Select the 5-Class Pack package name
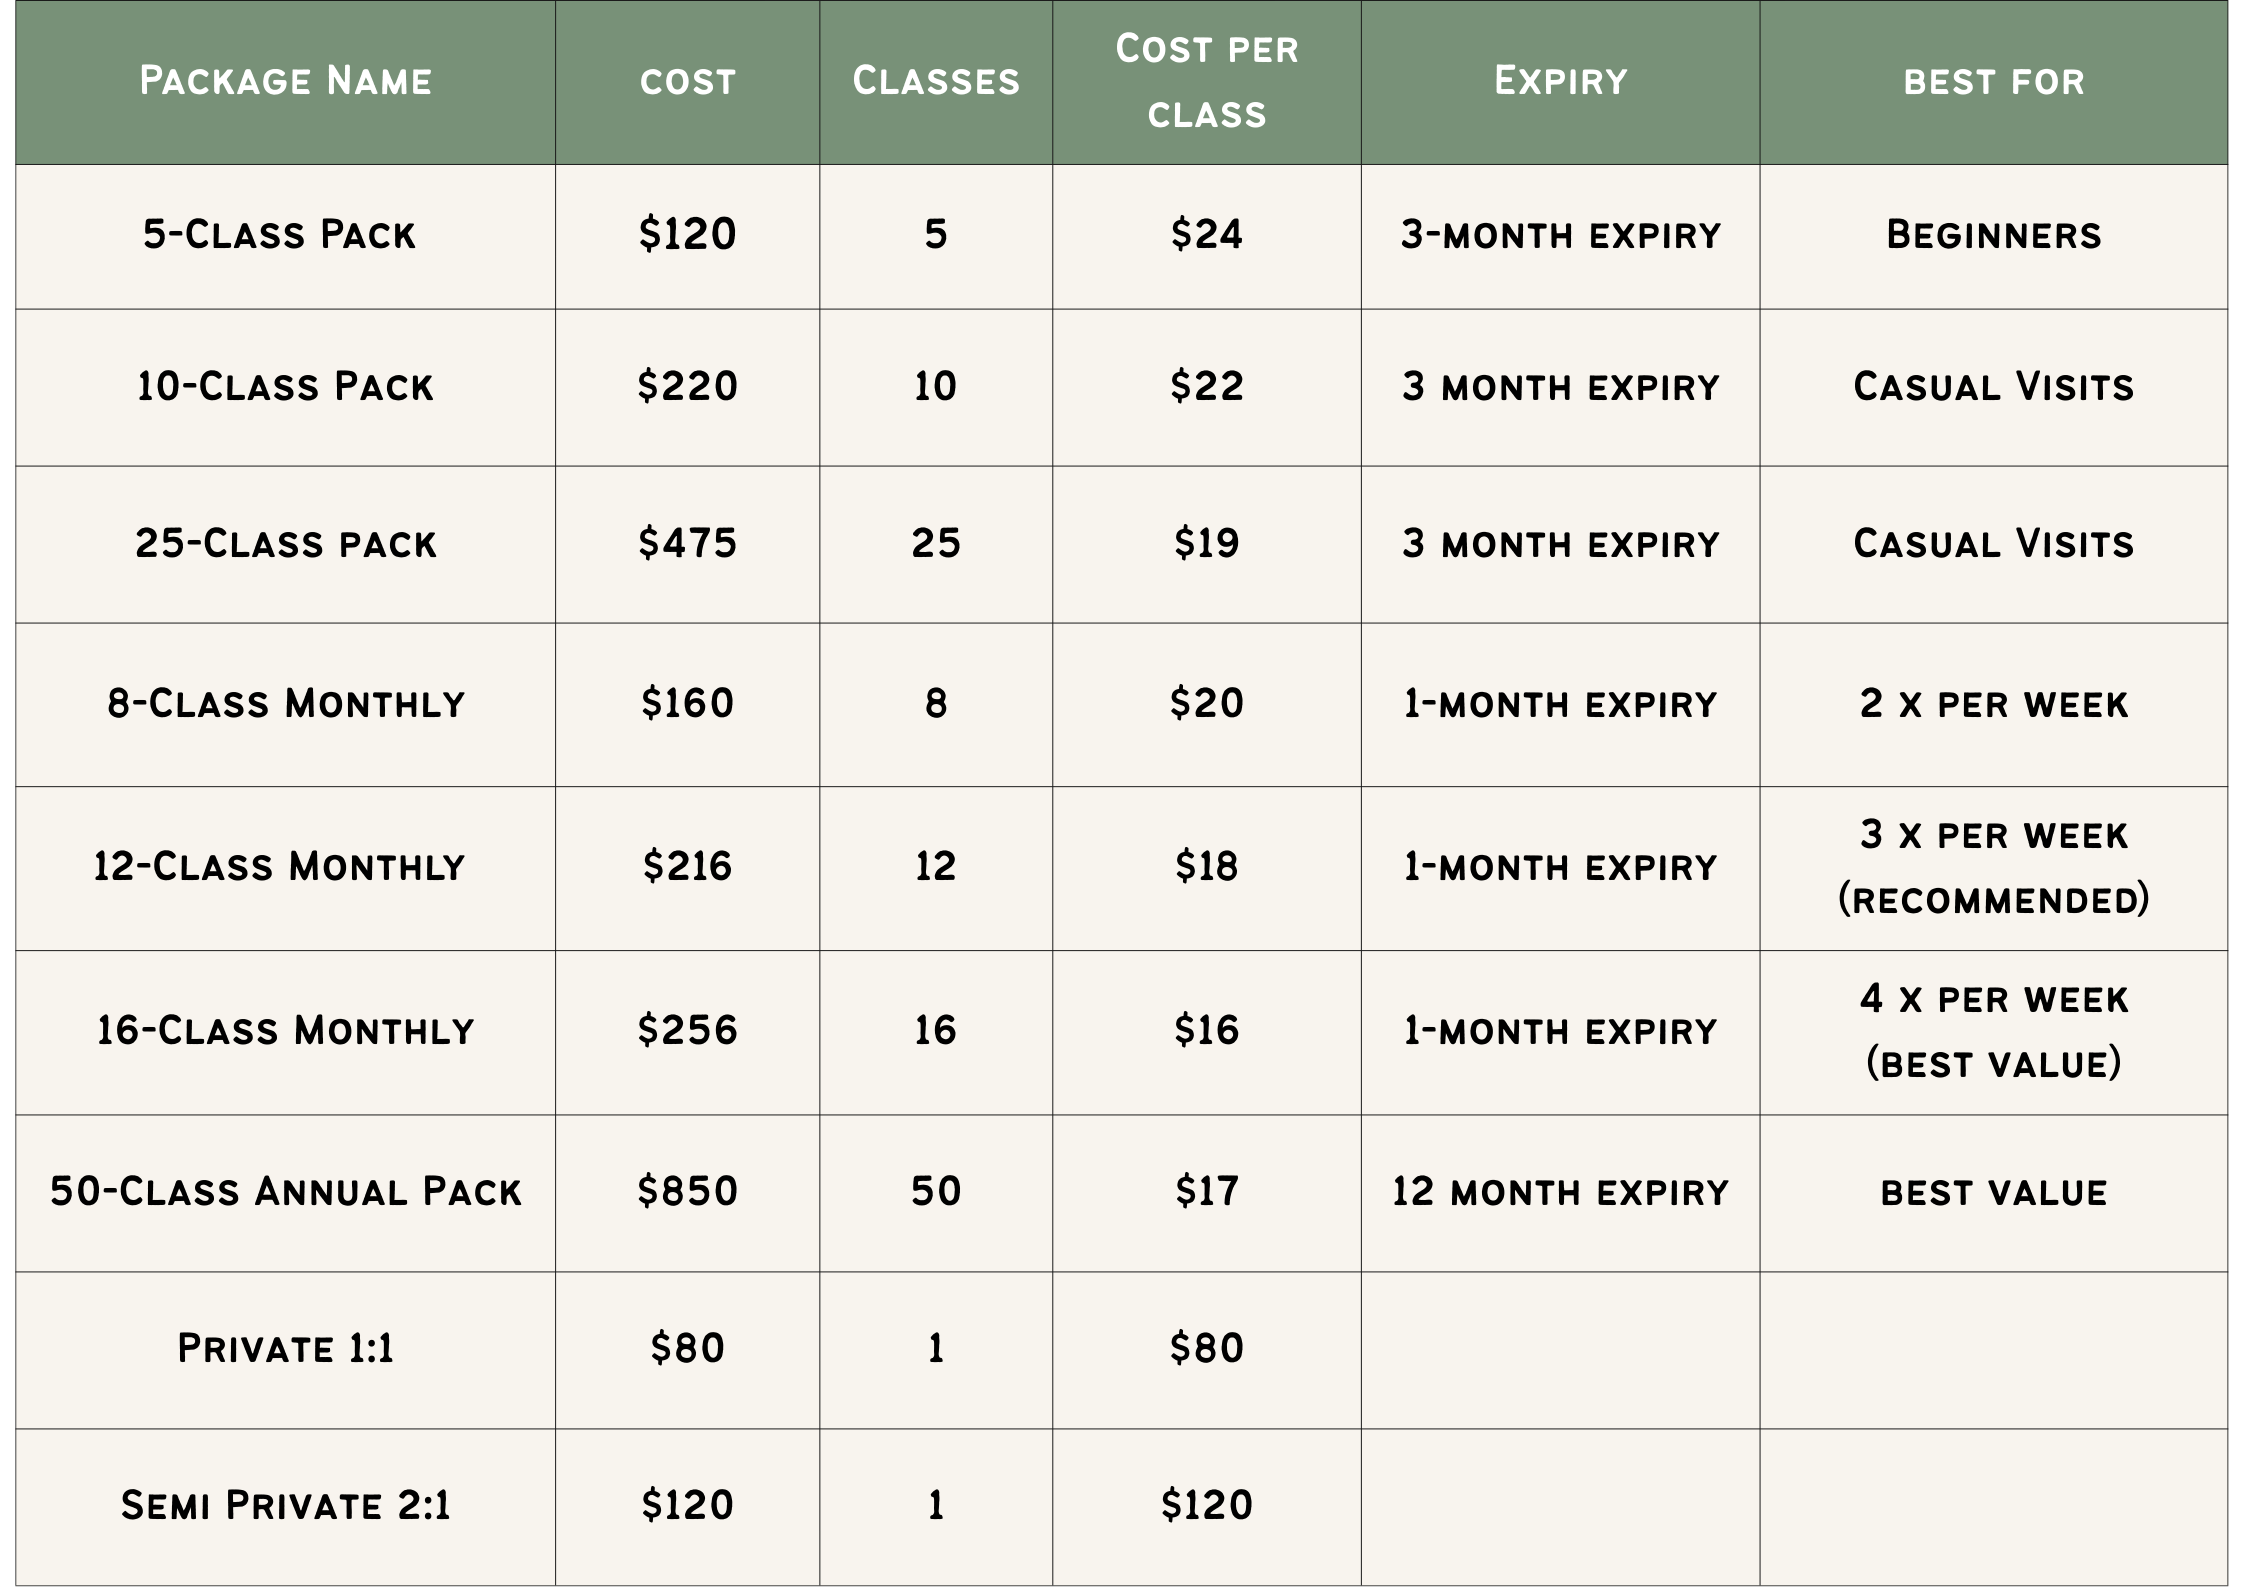2245x1587 pixels. coord(279,235)
